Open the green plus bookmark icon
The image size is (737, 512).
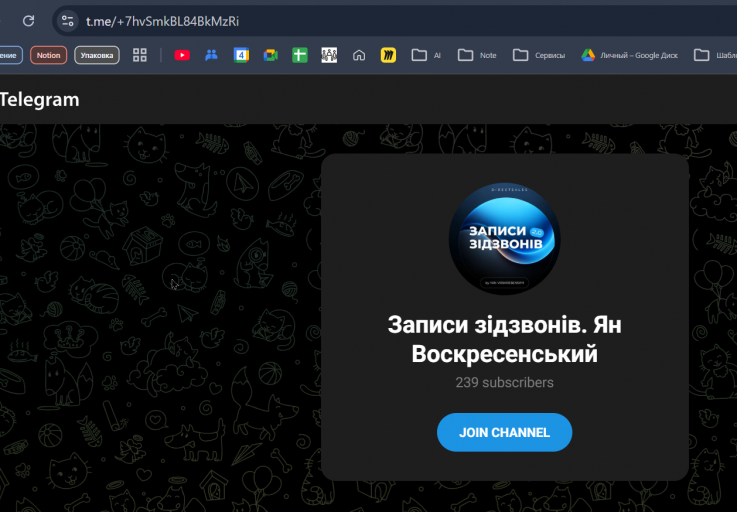click(x=300, y=55)
